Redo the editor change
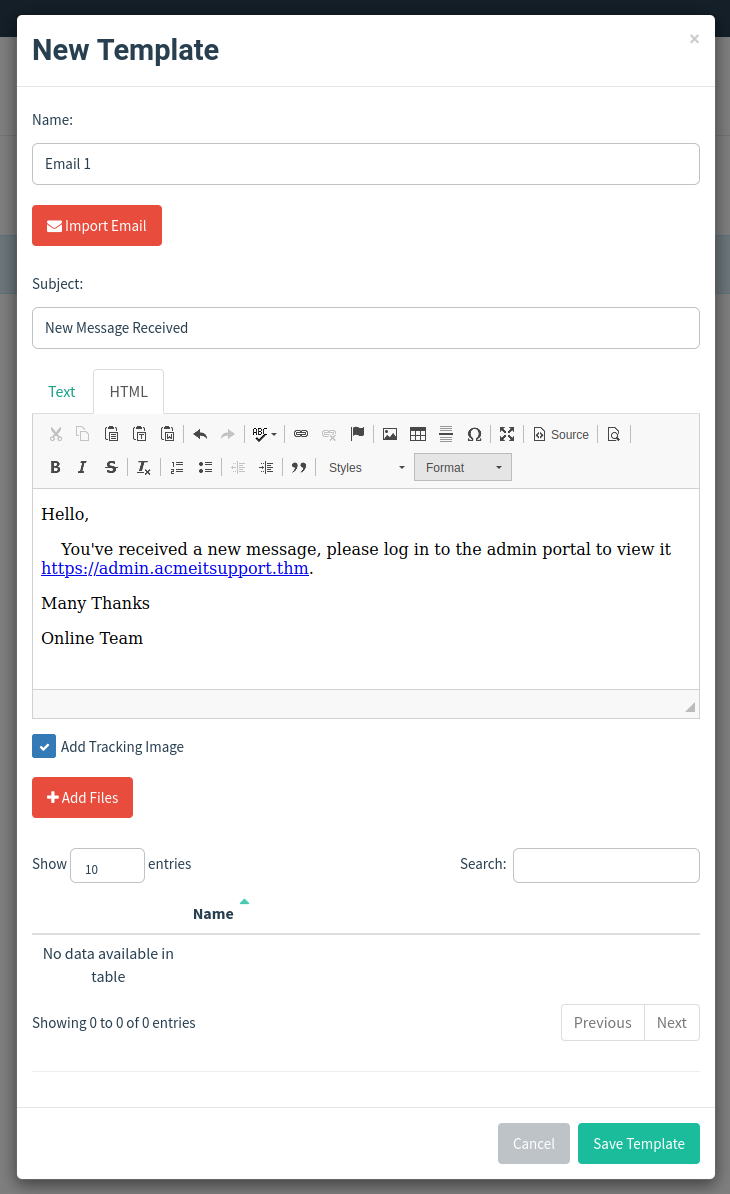Viewport: 730px width, 1194px height. click(x=228, y=434)
